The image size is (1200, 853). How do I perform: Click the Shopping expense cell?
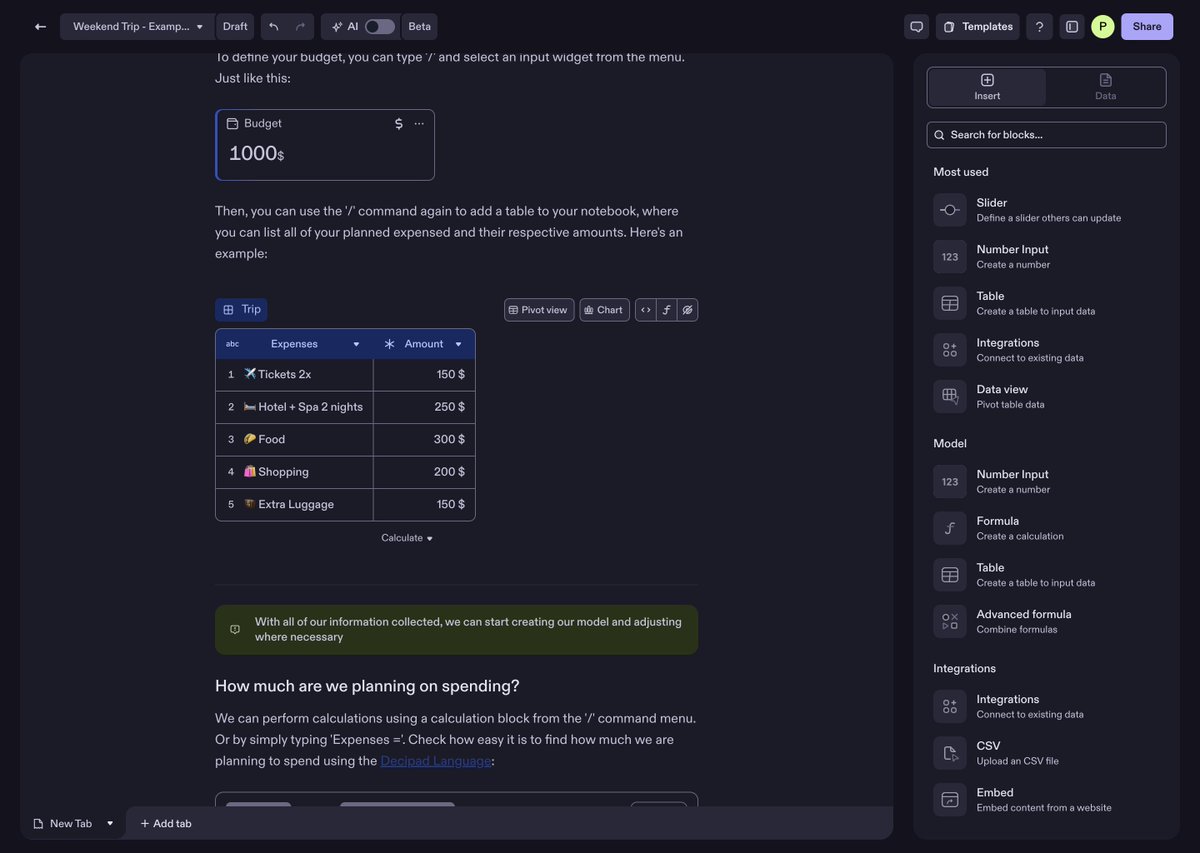(294, 472)
